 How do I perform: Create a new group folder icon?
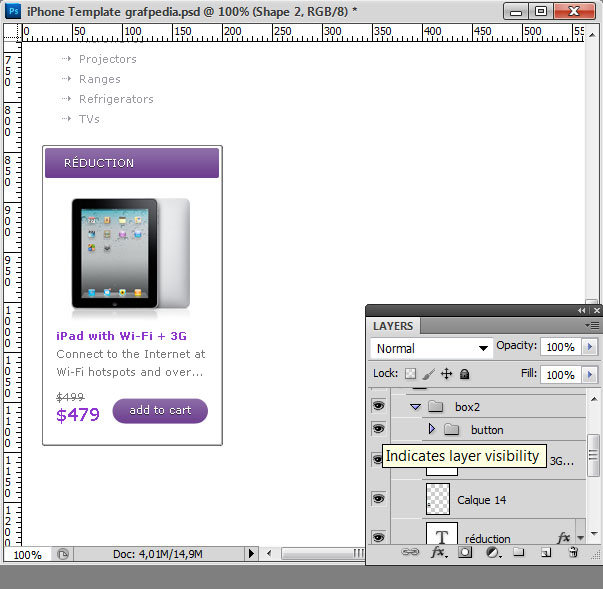519,552
